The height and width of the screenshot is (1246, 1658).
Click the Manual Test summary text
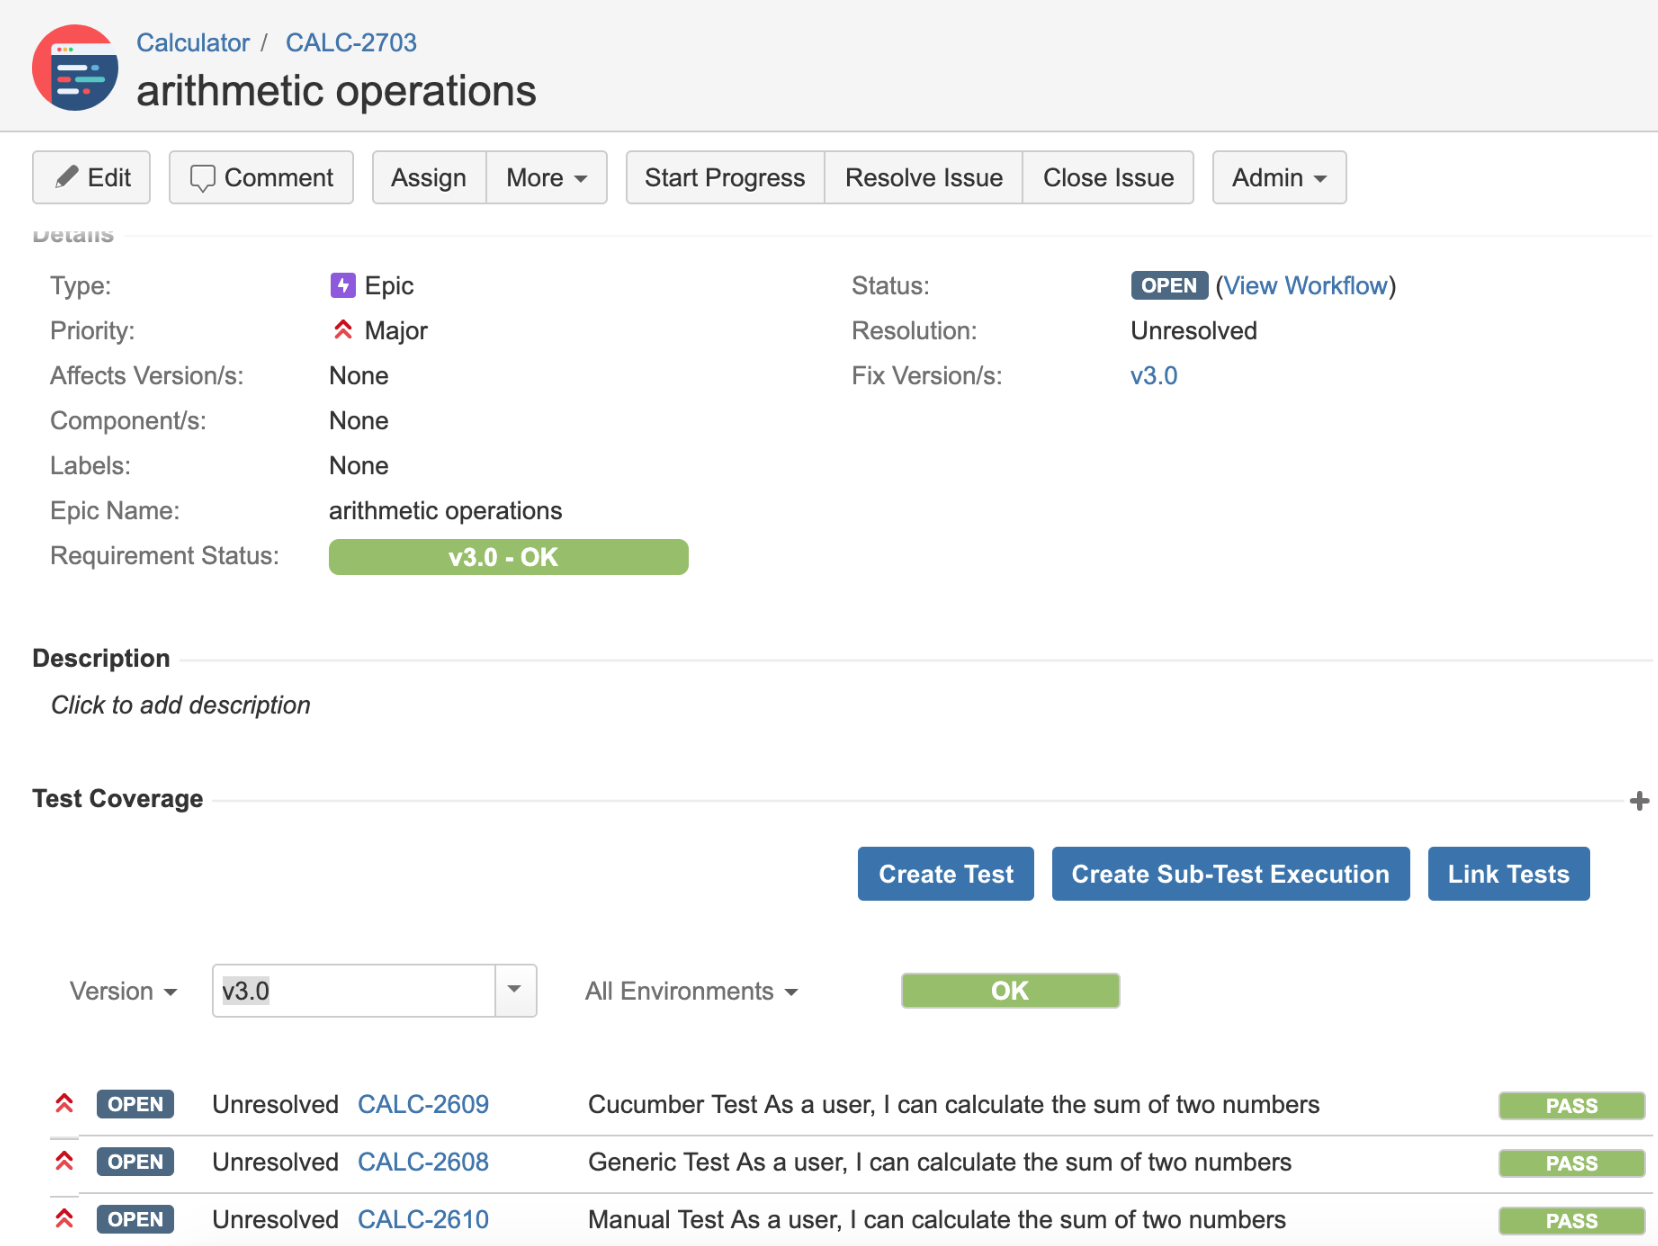click(x=937, y=1219)
